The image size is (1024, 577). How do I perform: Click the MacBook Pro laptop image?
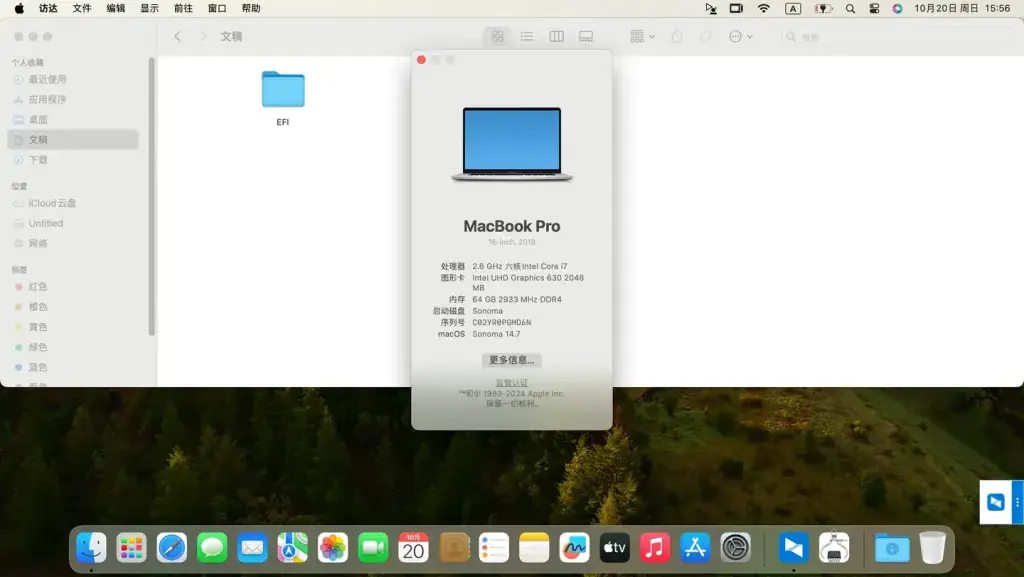point(512,144)
